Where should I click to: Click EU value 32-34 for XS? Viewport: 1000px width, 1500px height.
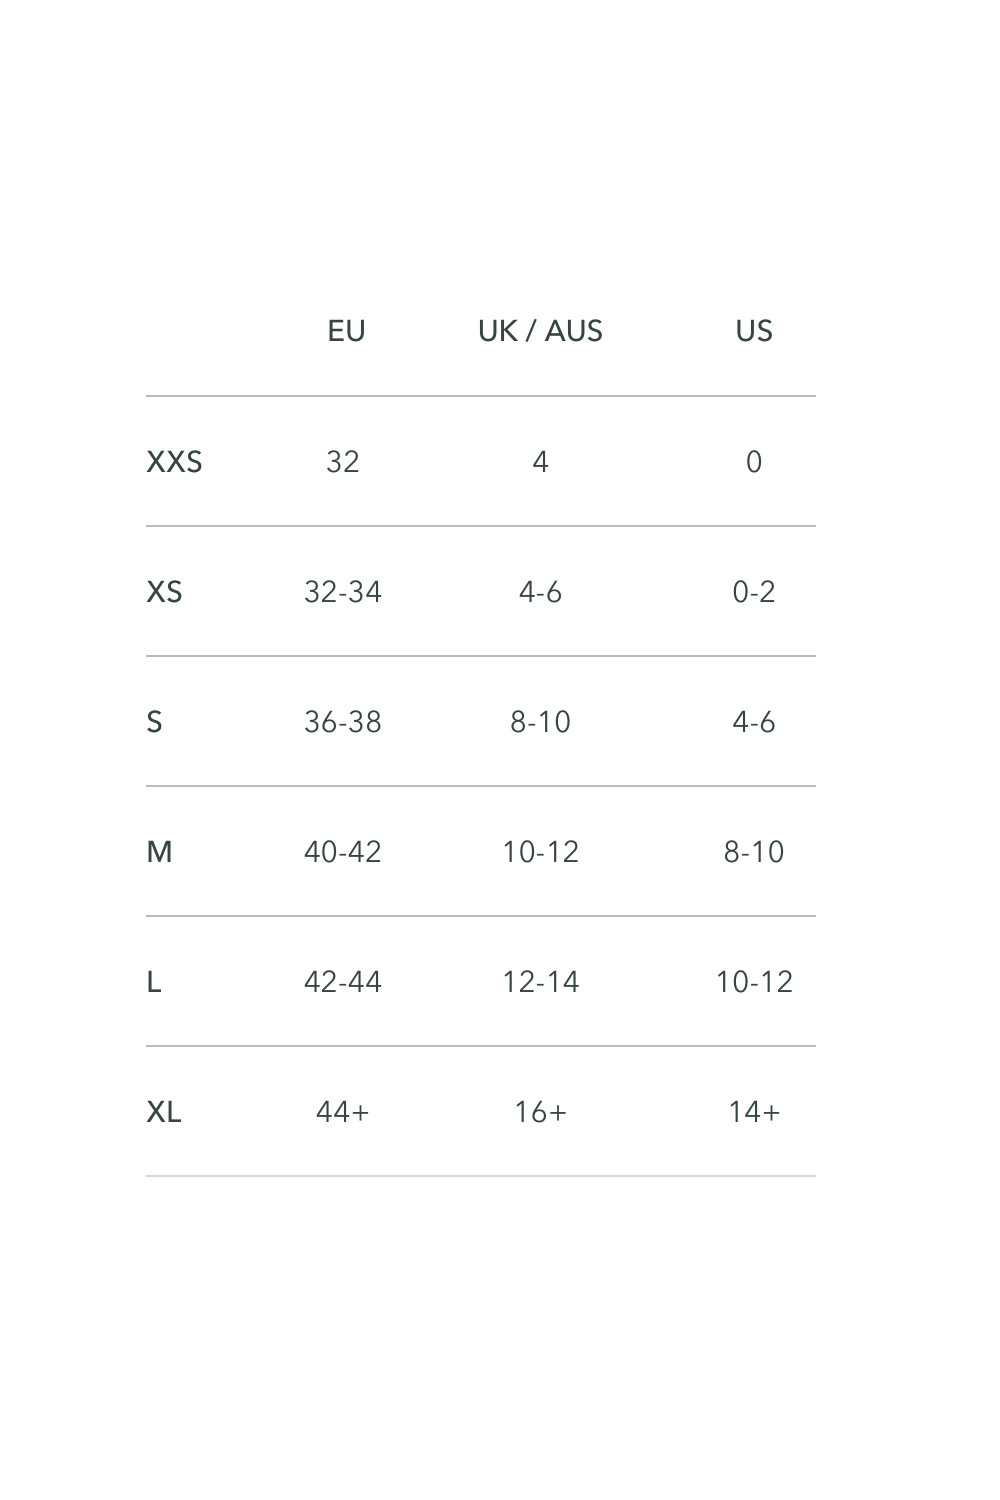tap(342, 592)
